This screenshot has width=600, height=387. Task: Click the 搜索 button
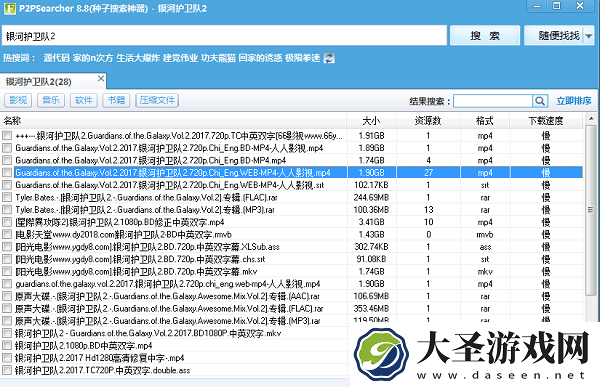coord(484,36)
